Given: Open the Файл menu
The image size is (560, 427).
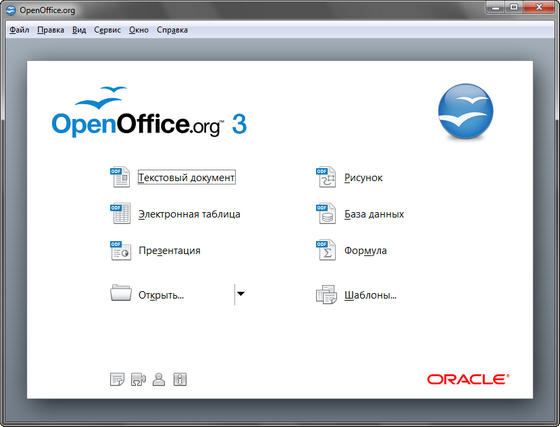Looking at the screenshot, I should coord(19,30).
